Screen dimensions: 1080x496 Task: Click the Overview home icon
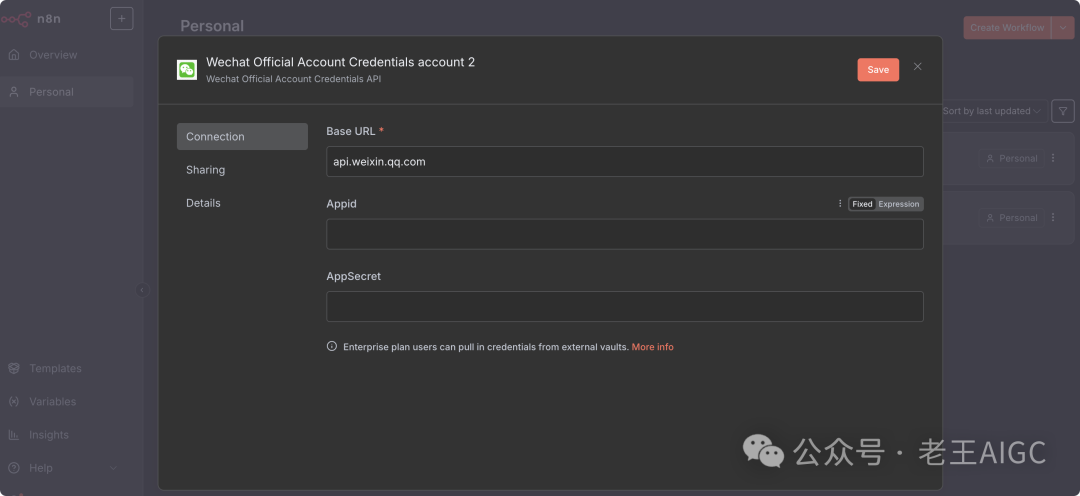click(14, 55)
